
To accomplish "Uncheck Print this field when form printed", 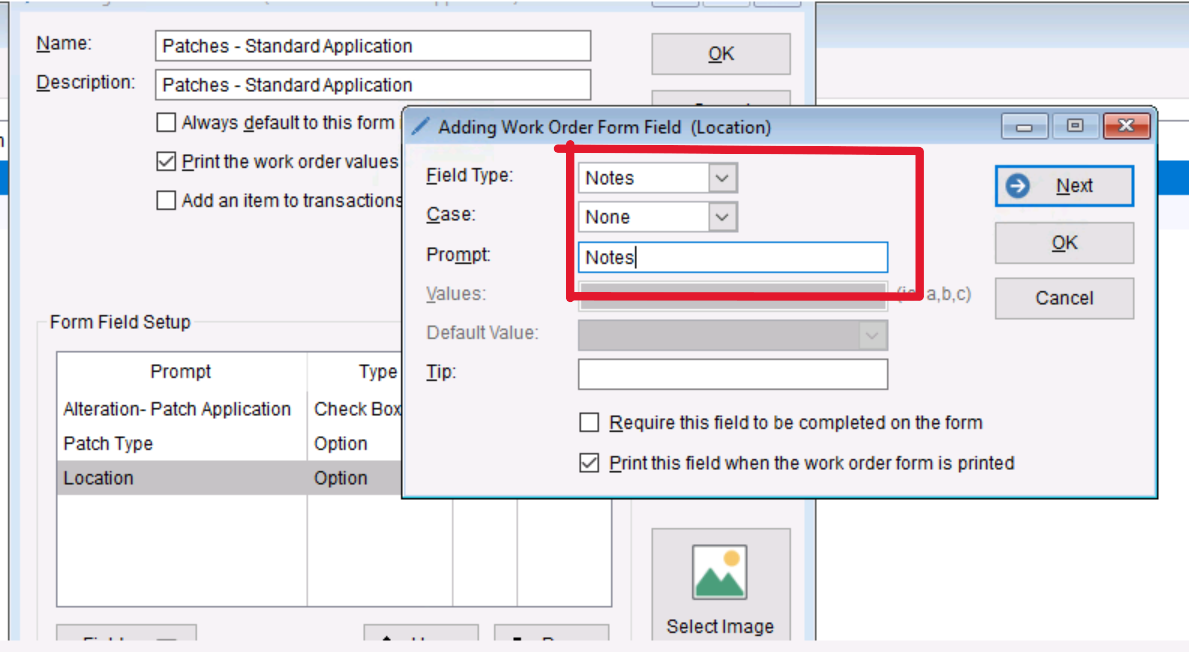I will point(590,463).
